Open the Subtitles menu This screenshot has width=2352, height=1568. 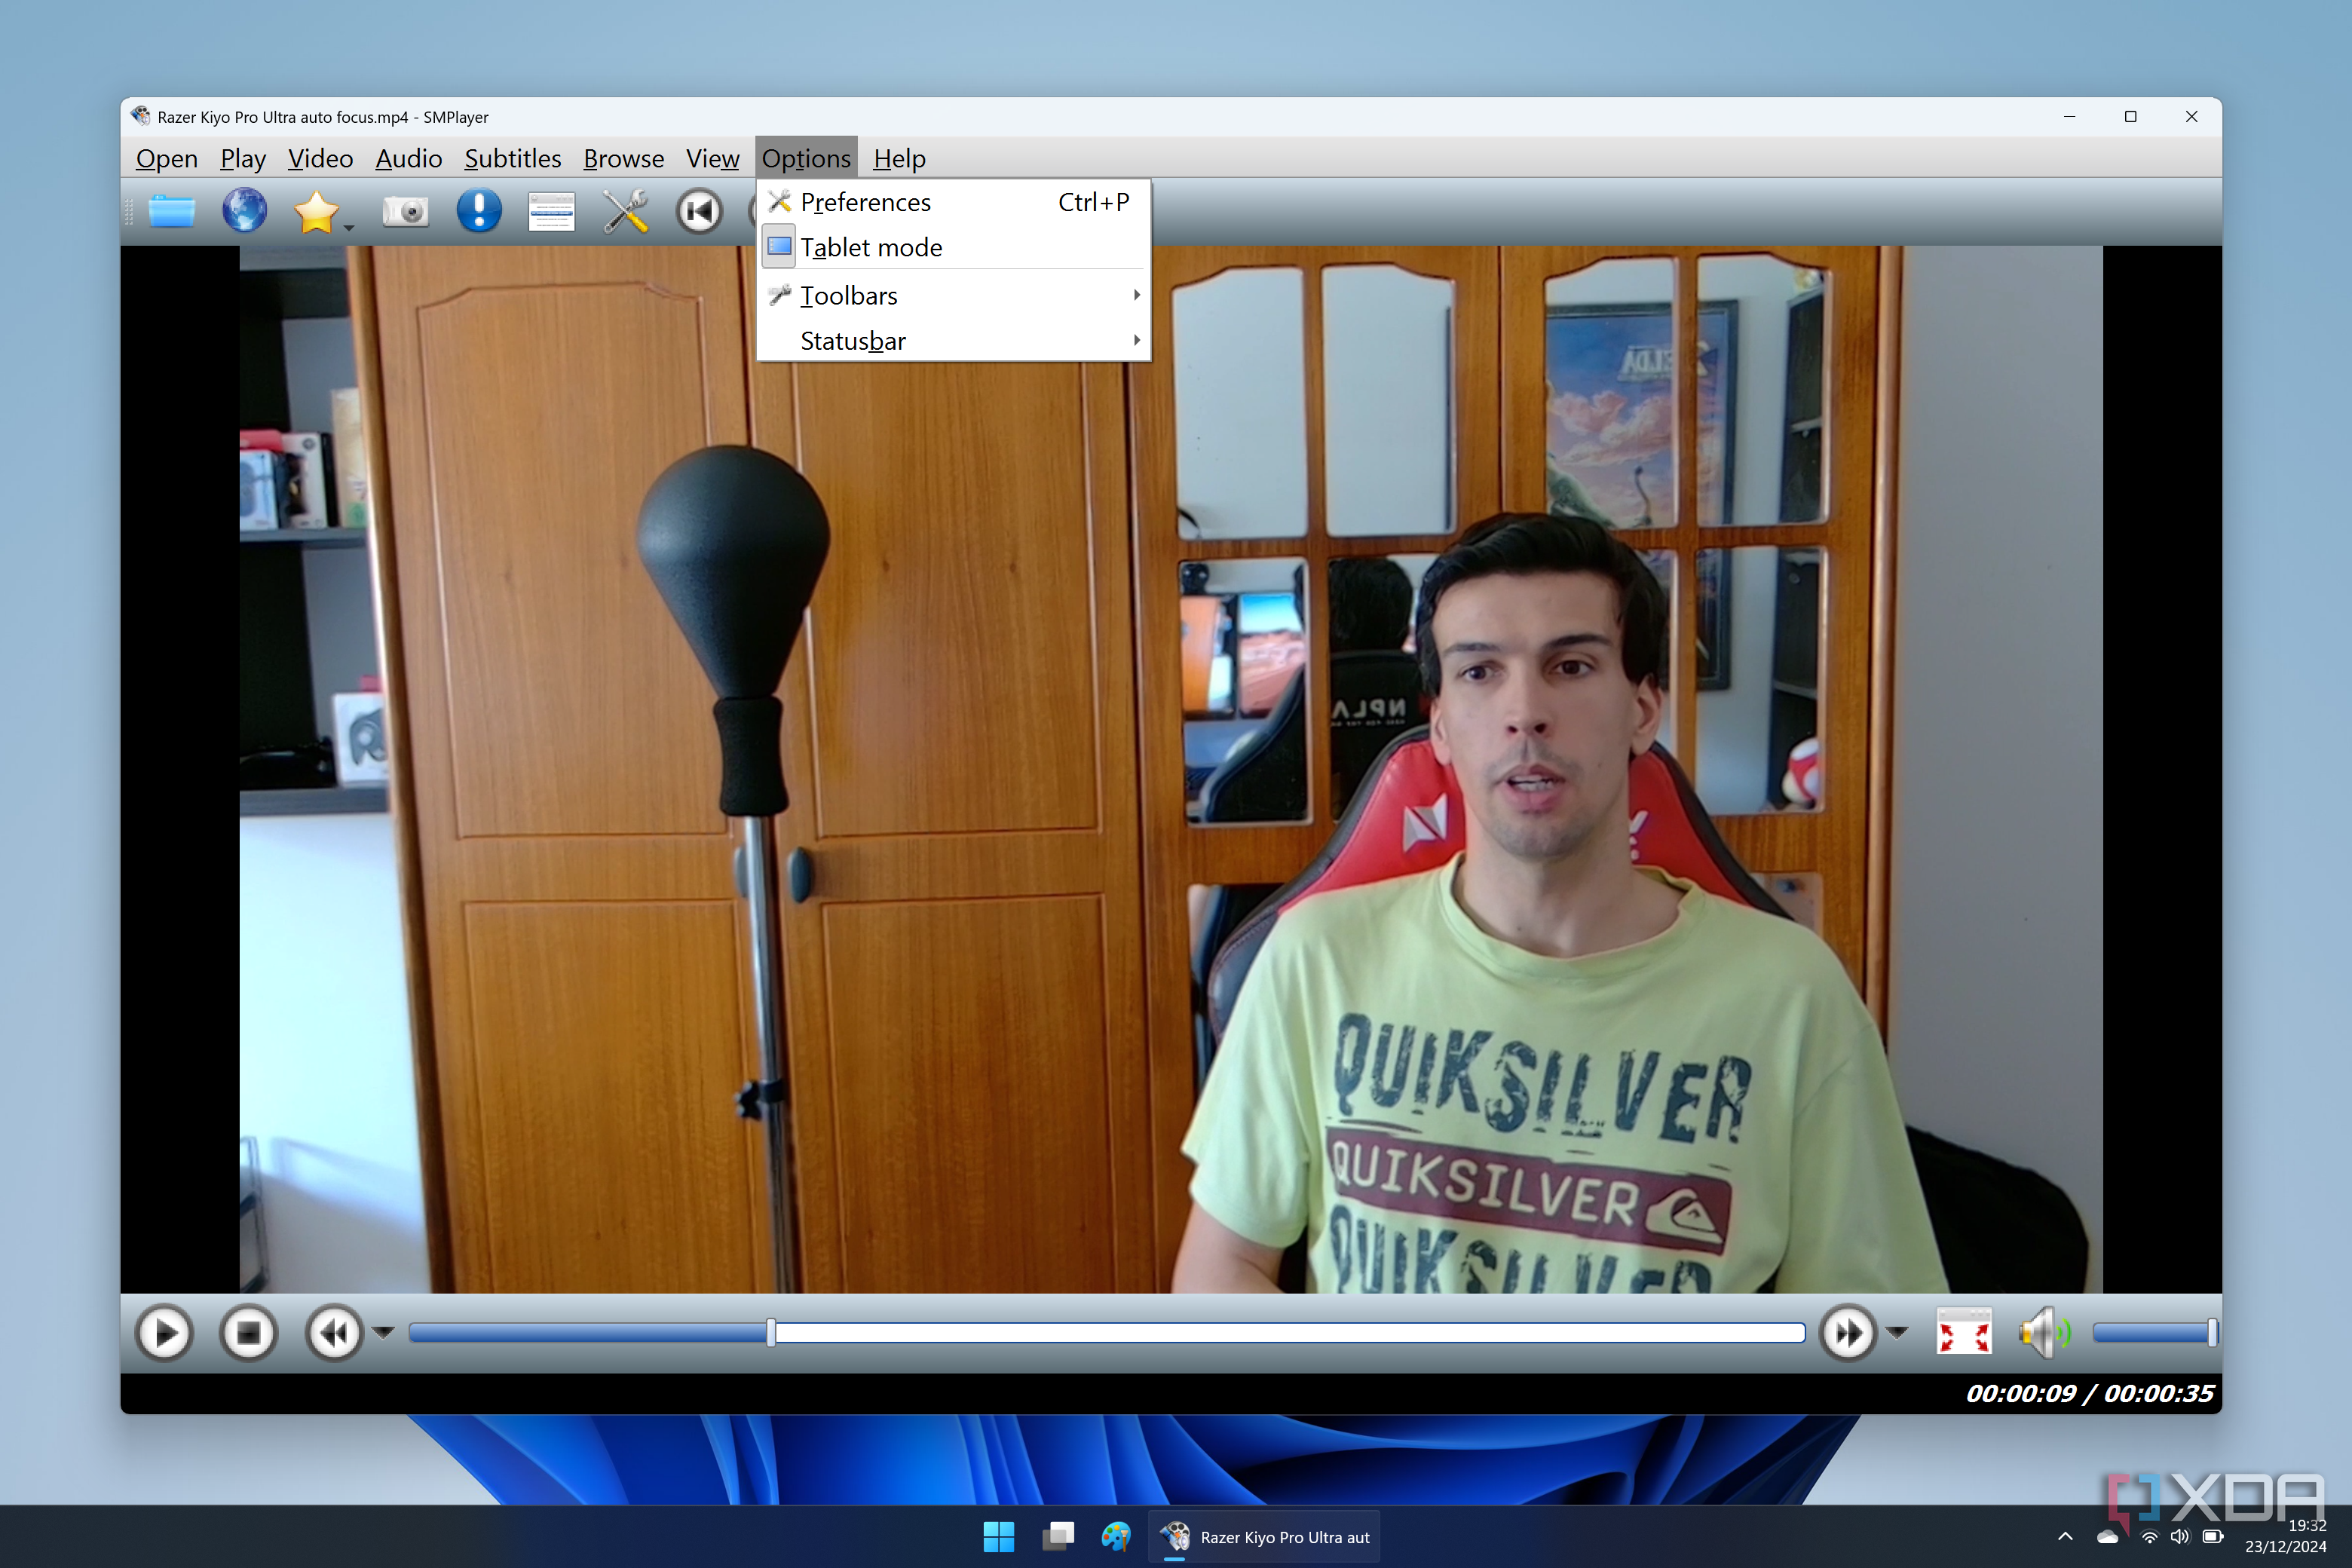click(x=513, y=158)
